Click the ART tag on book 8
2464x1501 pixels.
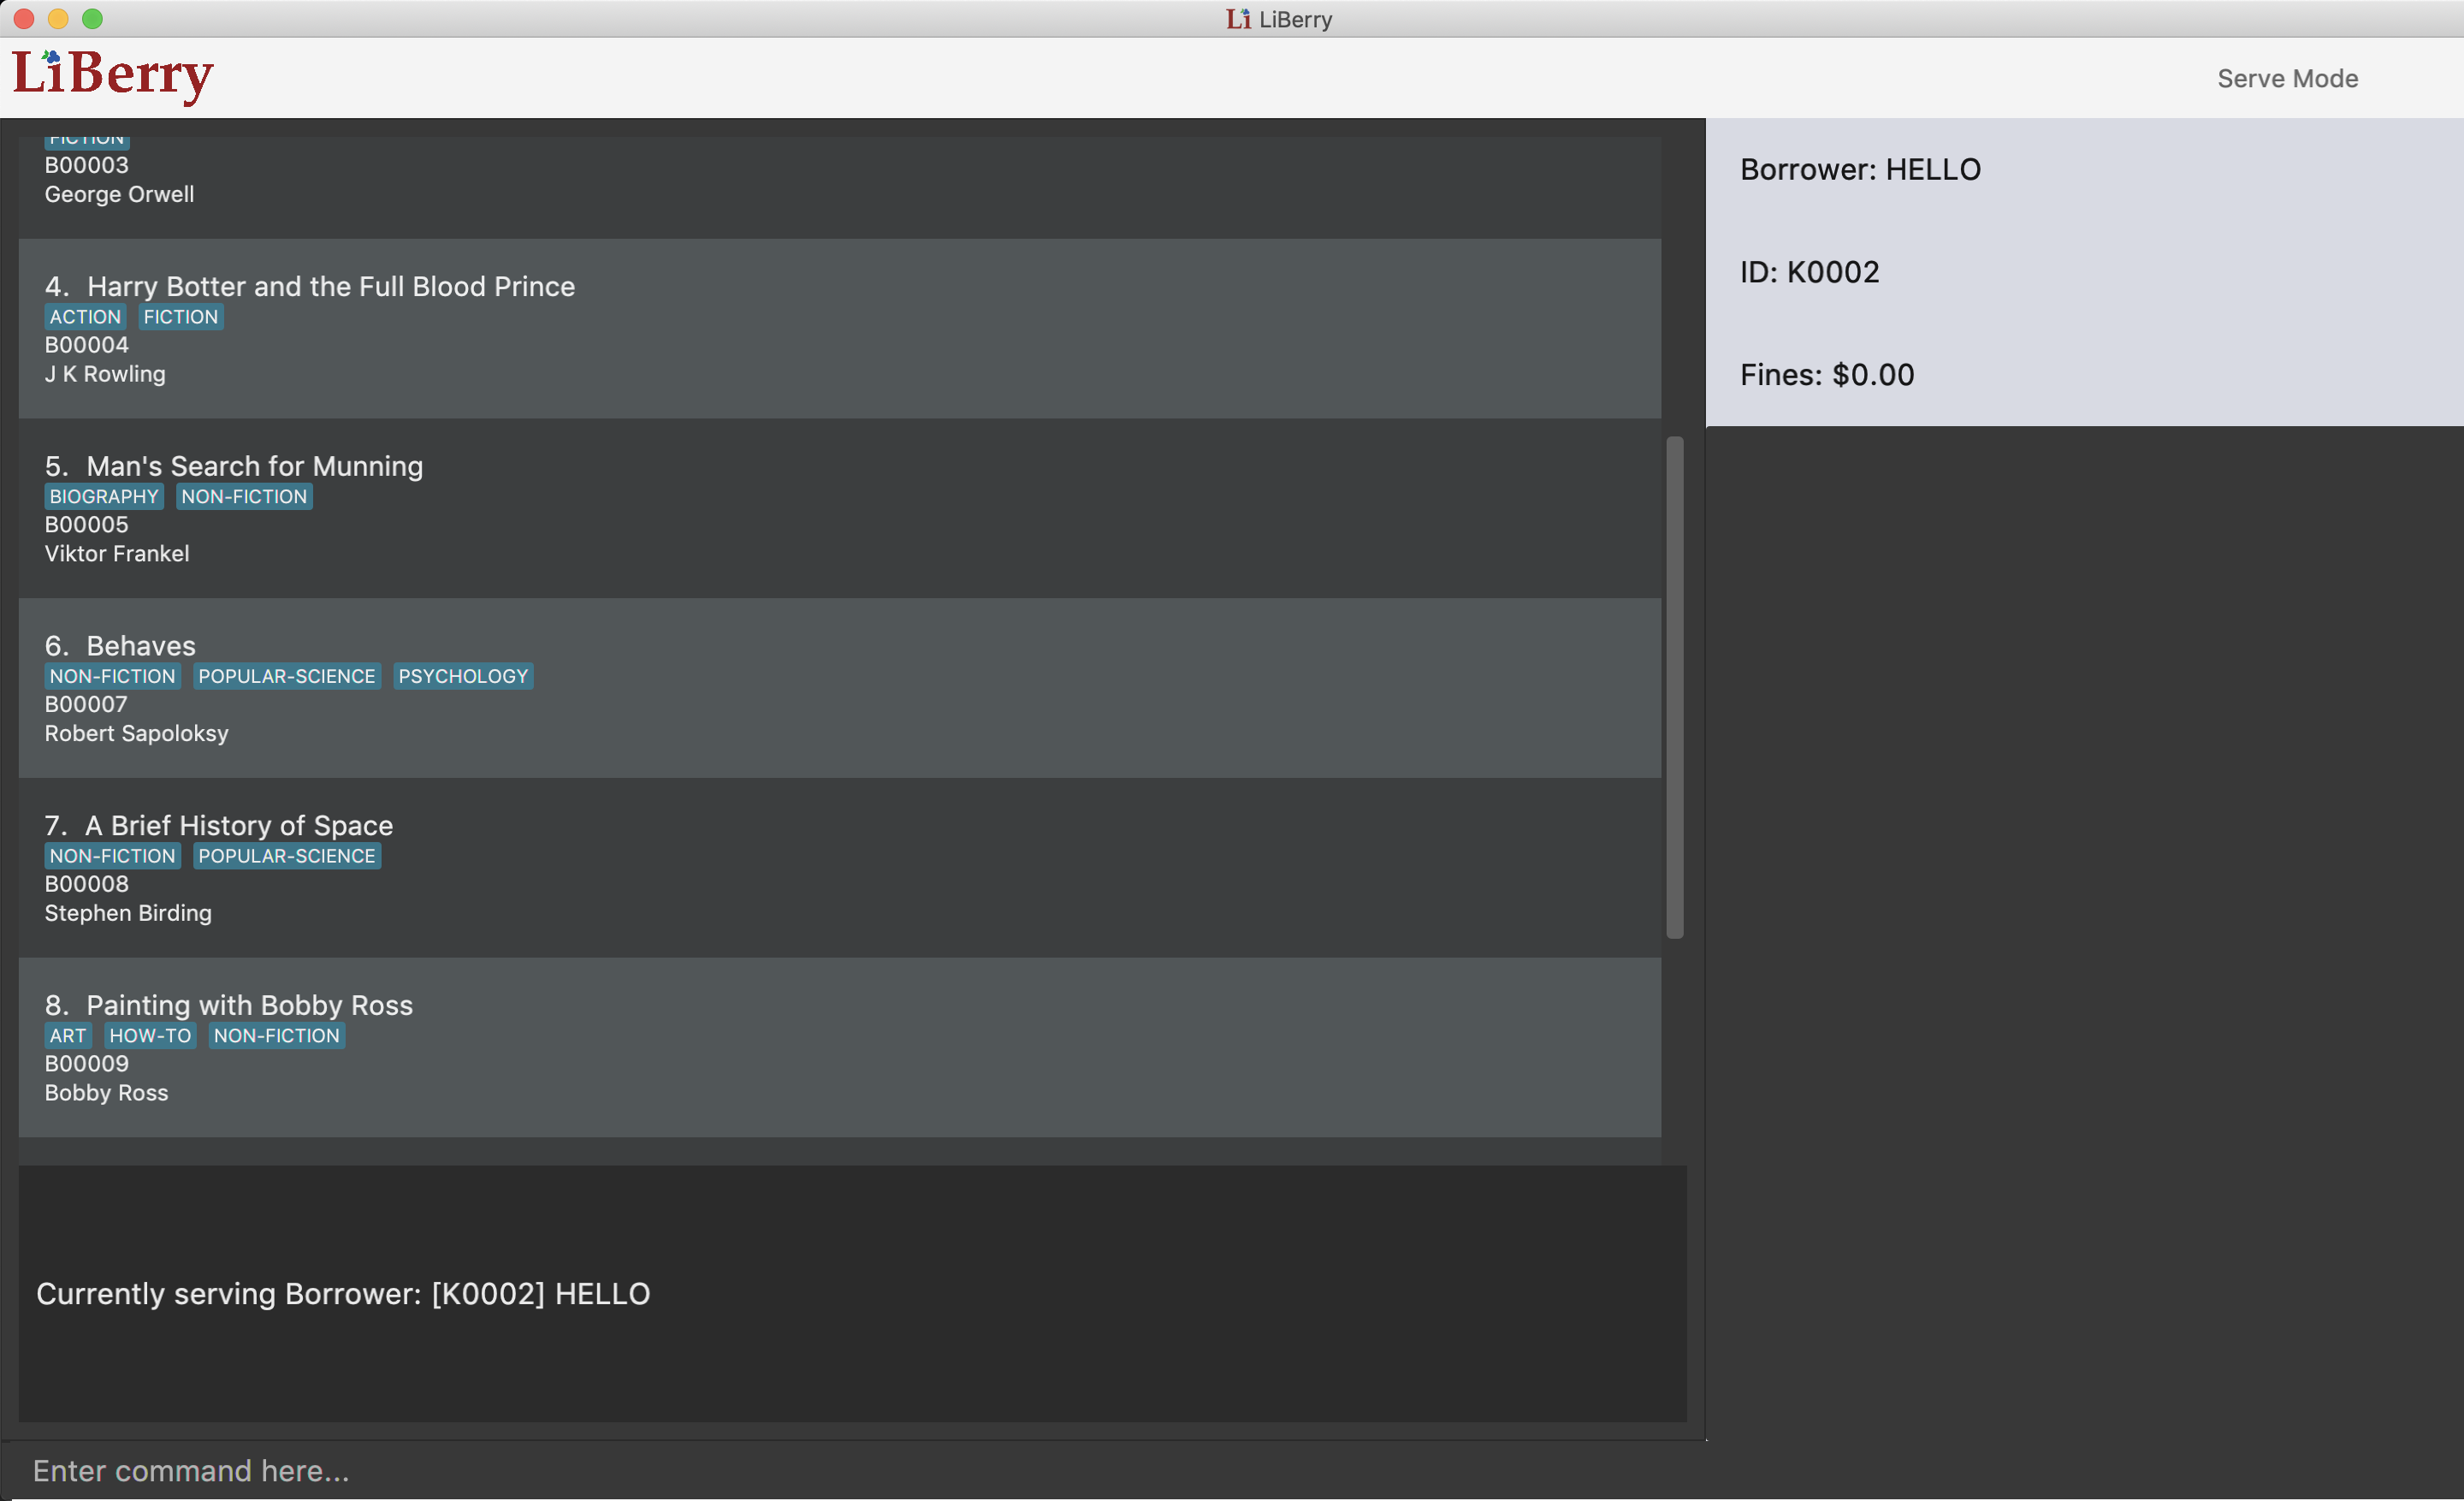coord(68,1036)
